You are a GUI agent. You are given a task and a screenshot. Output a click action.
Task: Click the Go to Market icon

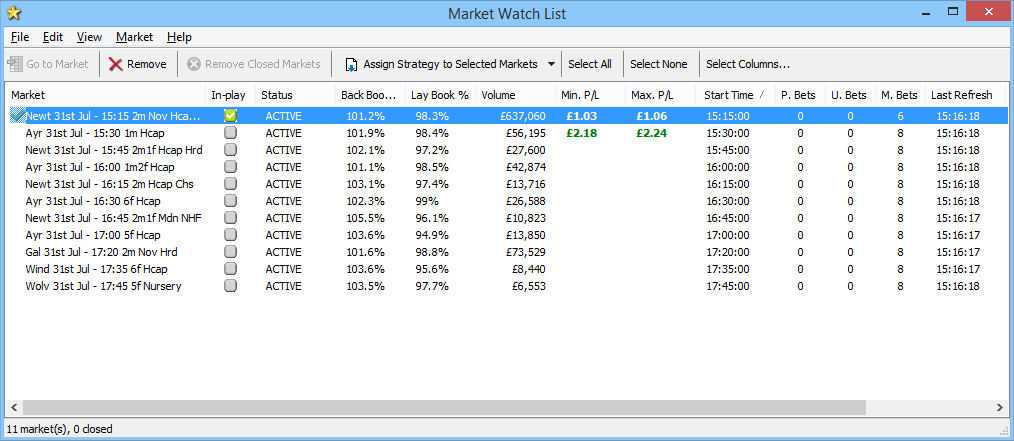(x=15, y=64)
